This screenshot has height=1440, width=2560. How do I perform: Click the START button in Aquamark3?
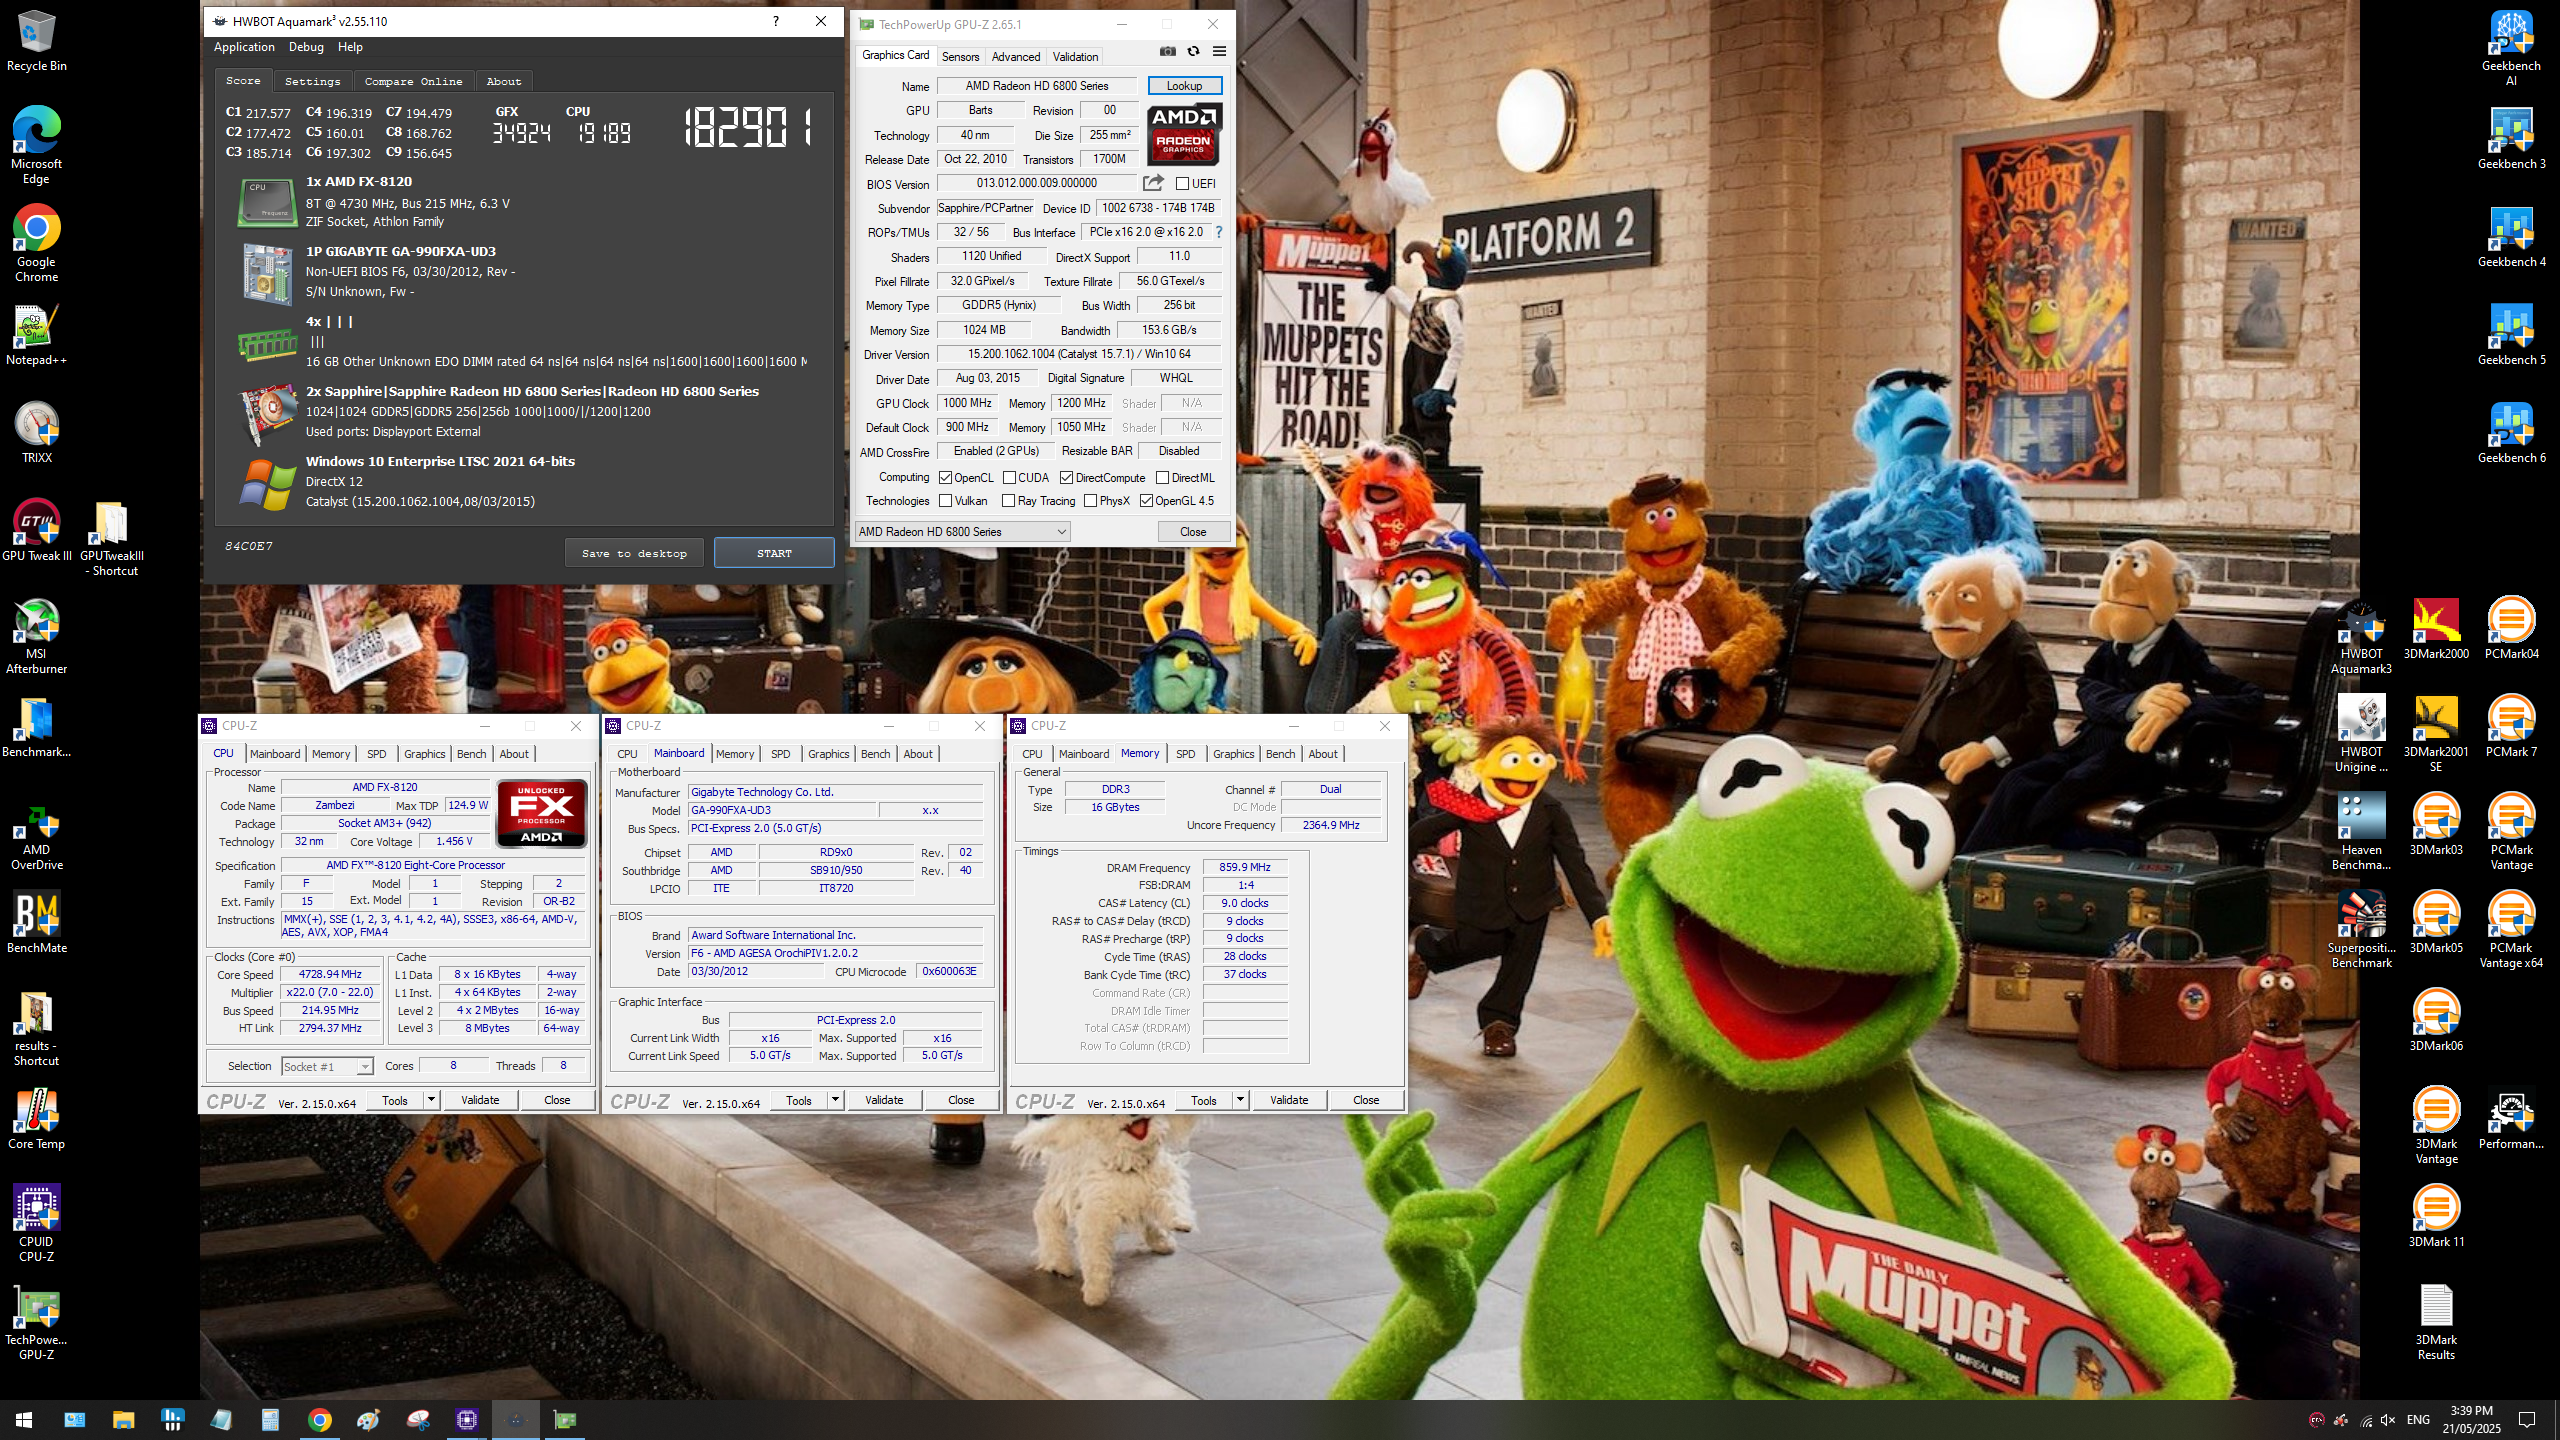coord(774,553)
